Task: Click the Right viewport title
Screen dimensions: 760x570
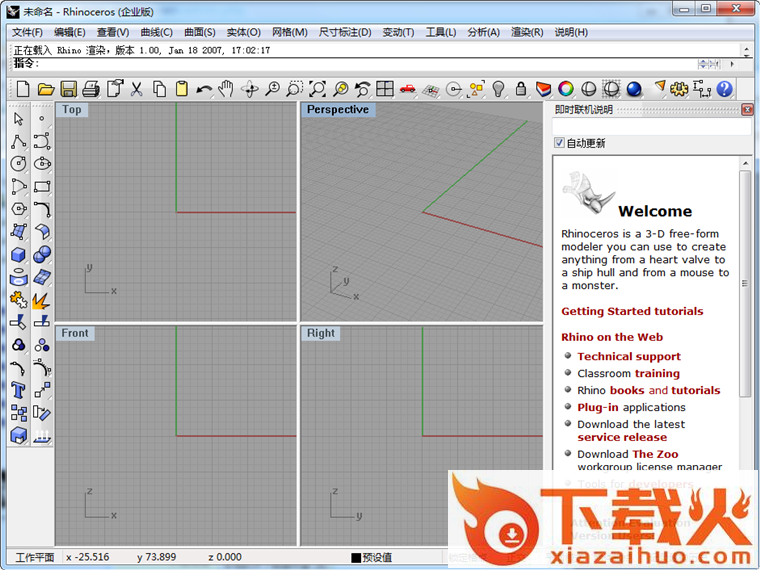Action: click(321, 333)
